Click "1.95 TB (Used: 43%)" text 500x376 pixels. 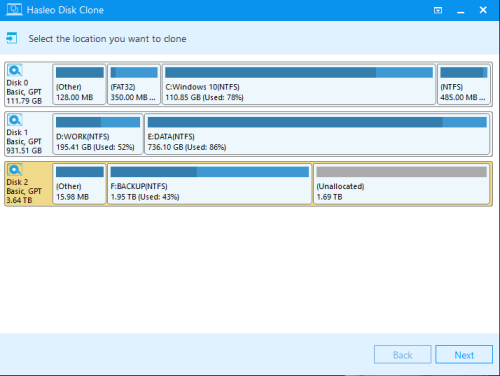[145, 197]
